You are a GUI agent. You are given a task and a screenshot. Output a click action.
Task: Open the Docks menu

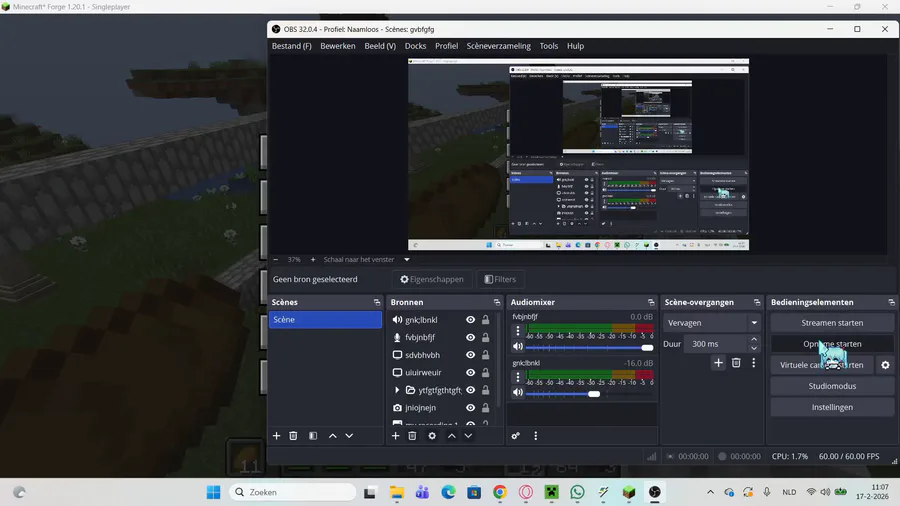[x=415, y=46]
